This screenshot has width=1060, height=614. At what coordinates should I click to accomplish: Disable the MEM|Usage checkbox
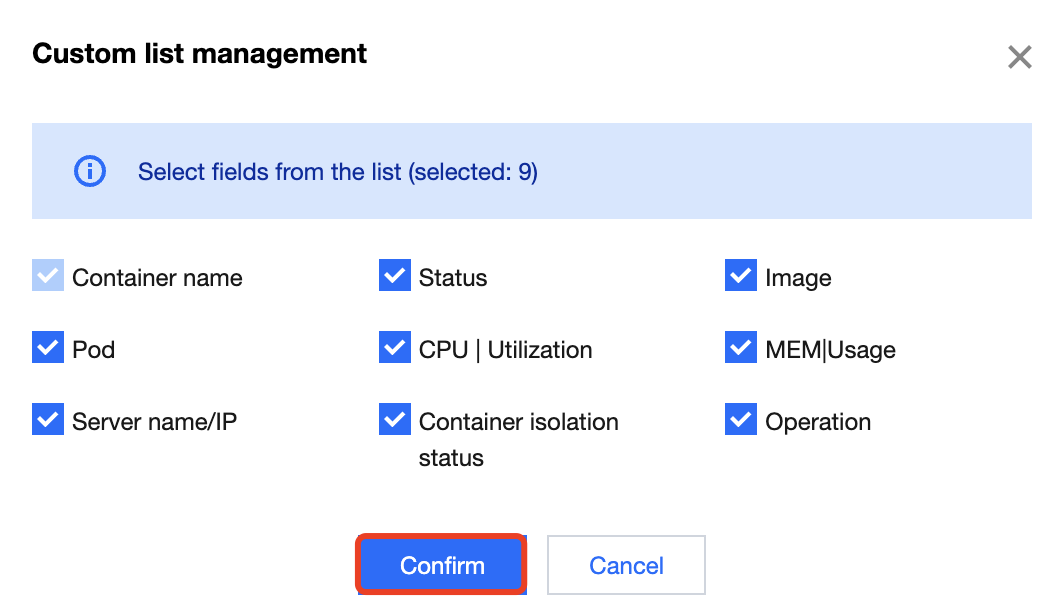(741, 348)
